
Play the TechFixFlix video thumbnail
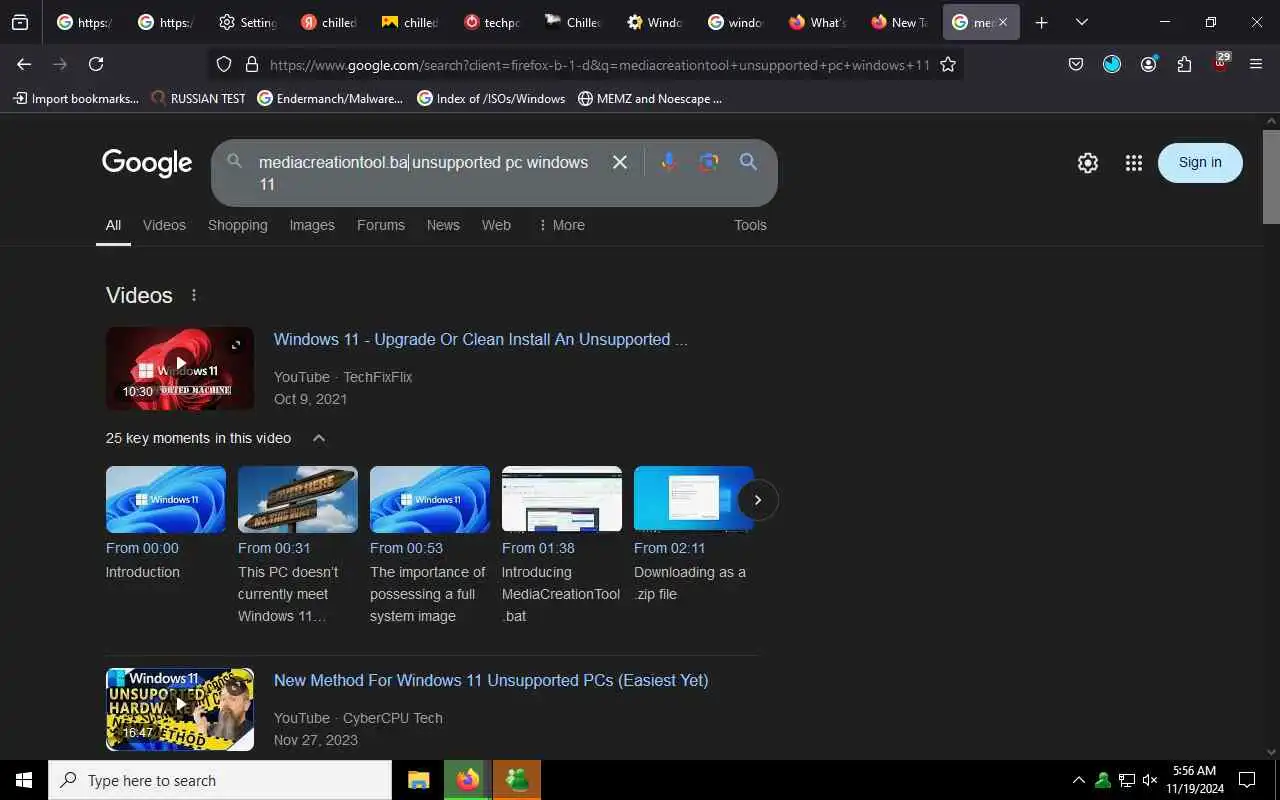(180, 368)
